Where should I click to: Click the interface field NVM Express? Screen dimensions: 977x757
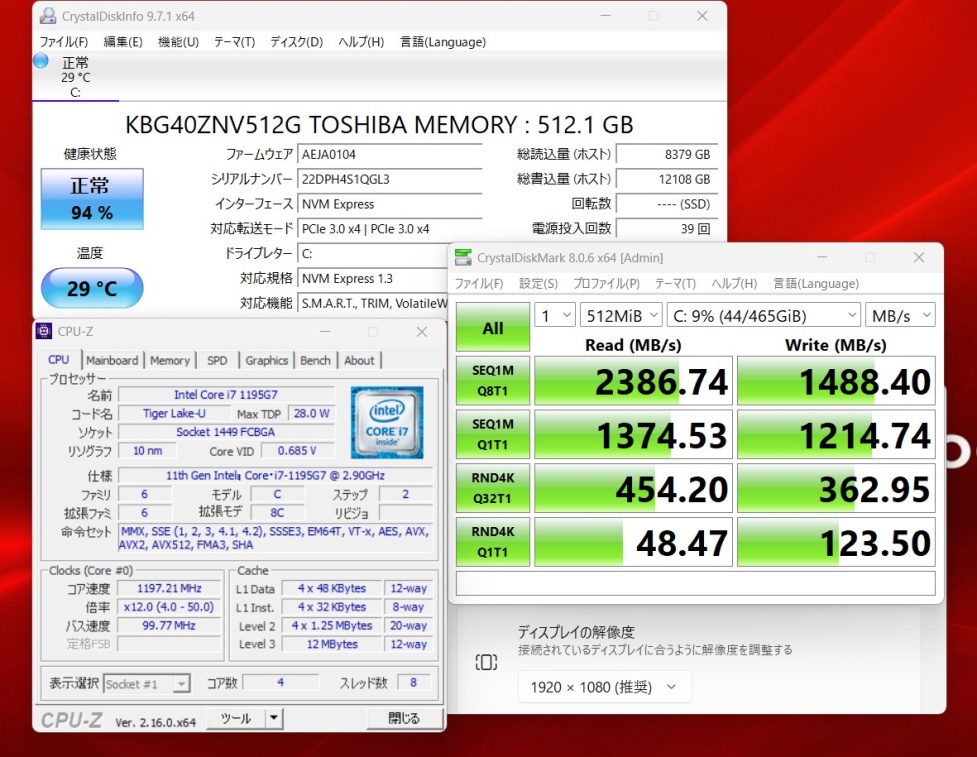[x=389, y=204]
